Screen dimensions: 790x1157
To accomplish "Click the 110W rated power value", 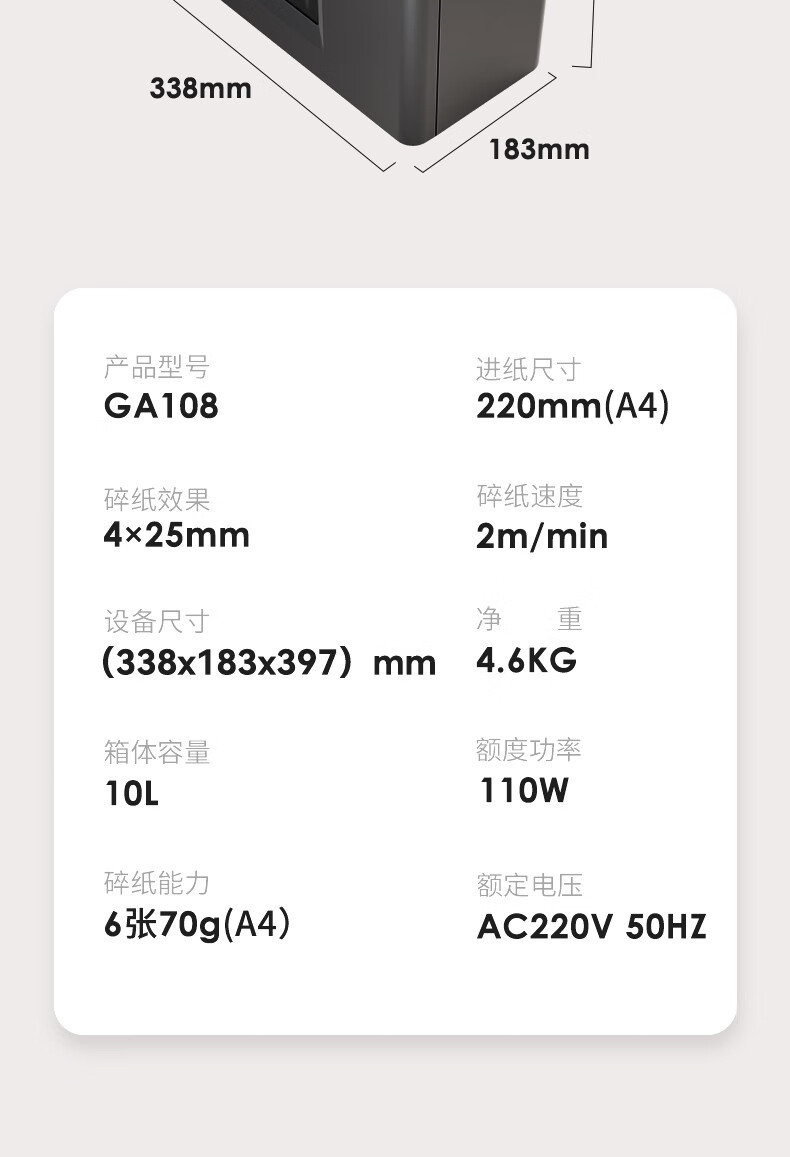I will click(x=524, y=790).
